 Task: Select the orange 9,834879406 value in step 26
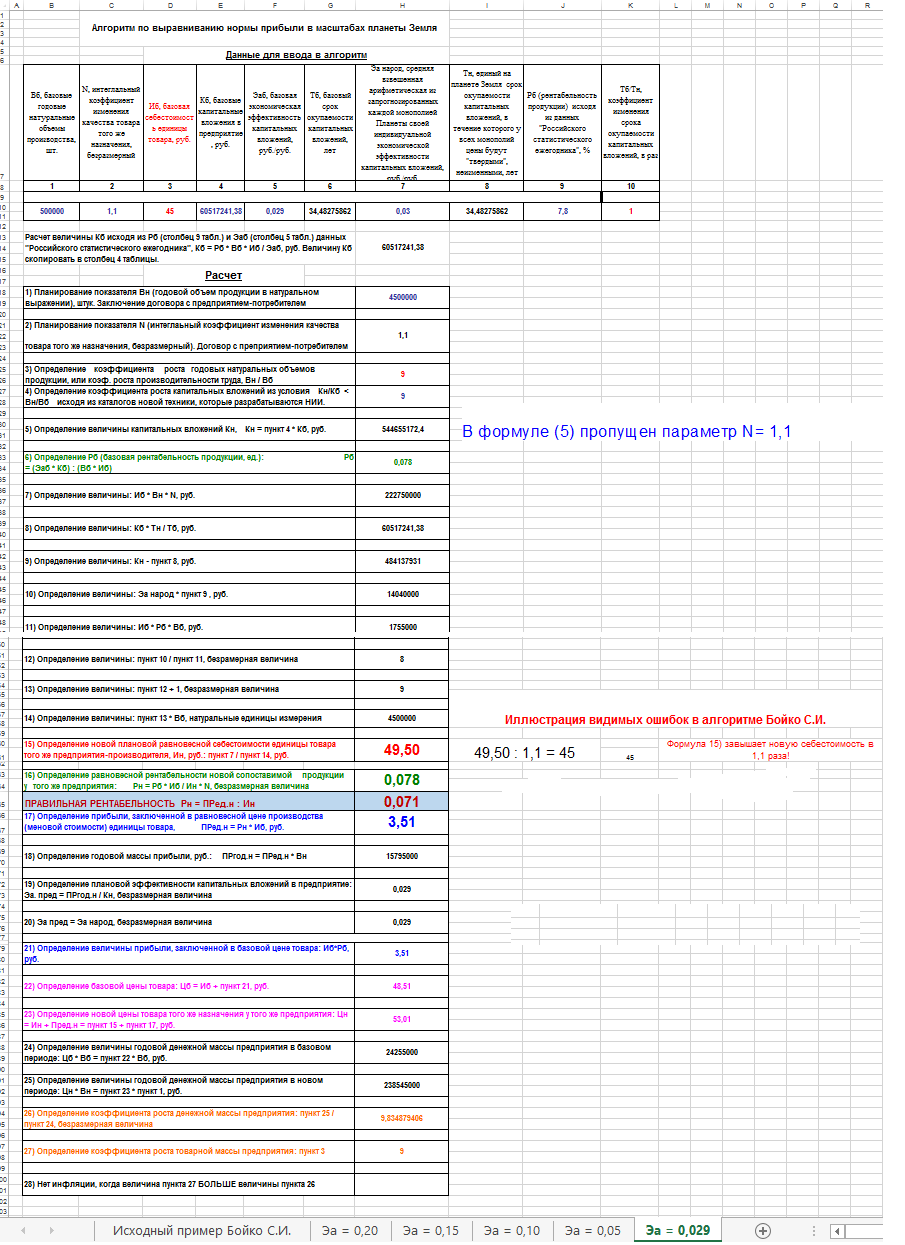click(402, 1118)
